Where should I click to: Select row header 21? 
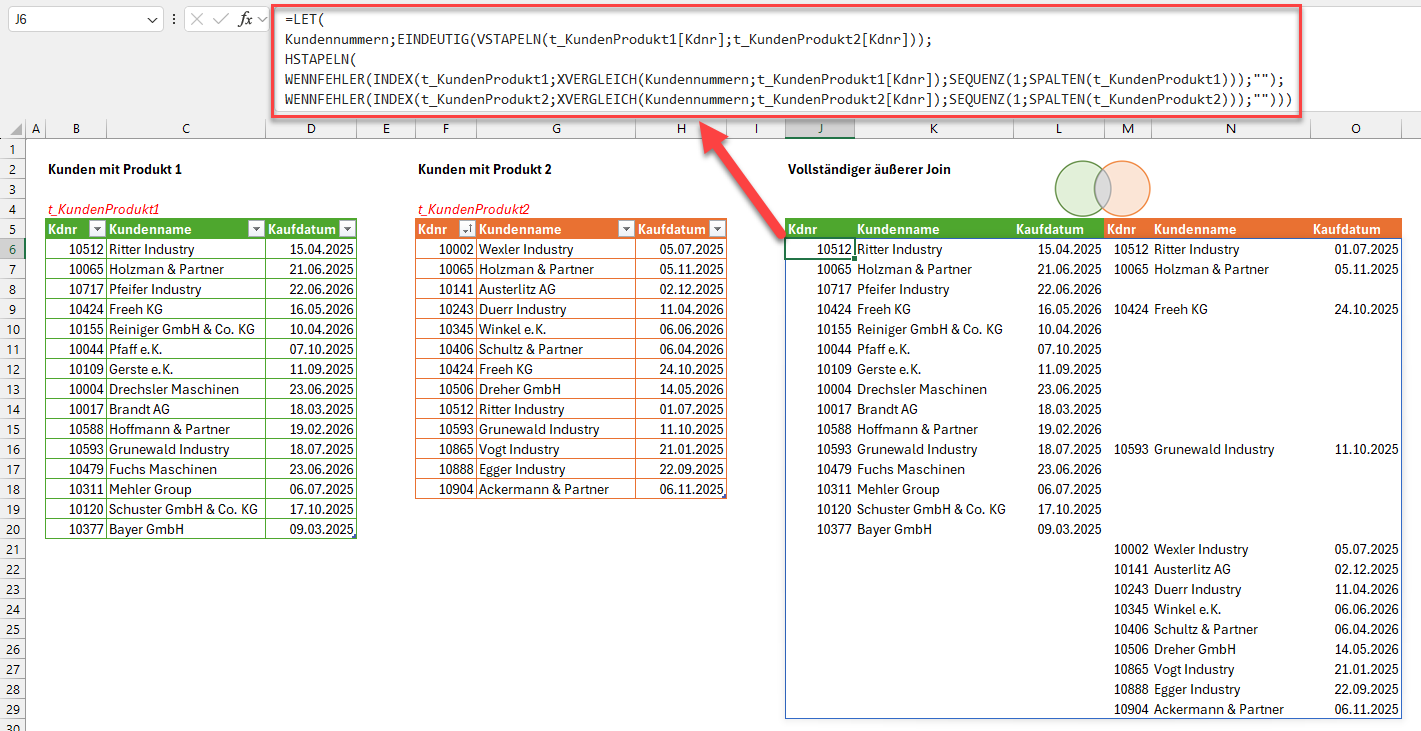(x=13, y=549)
